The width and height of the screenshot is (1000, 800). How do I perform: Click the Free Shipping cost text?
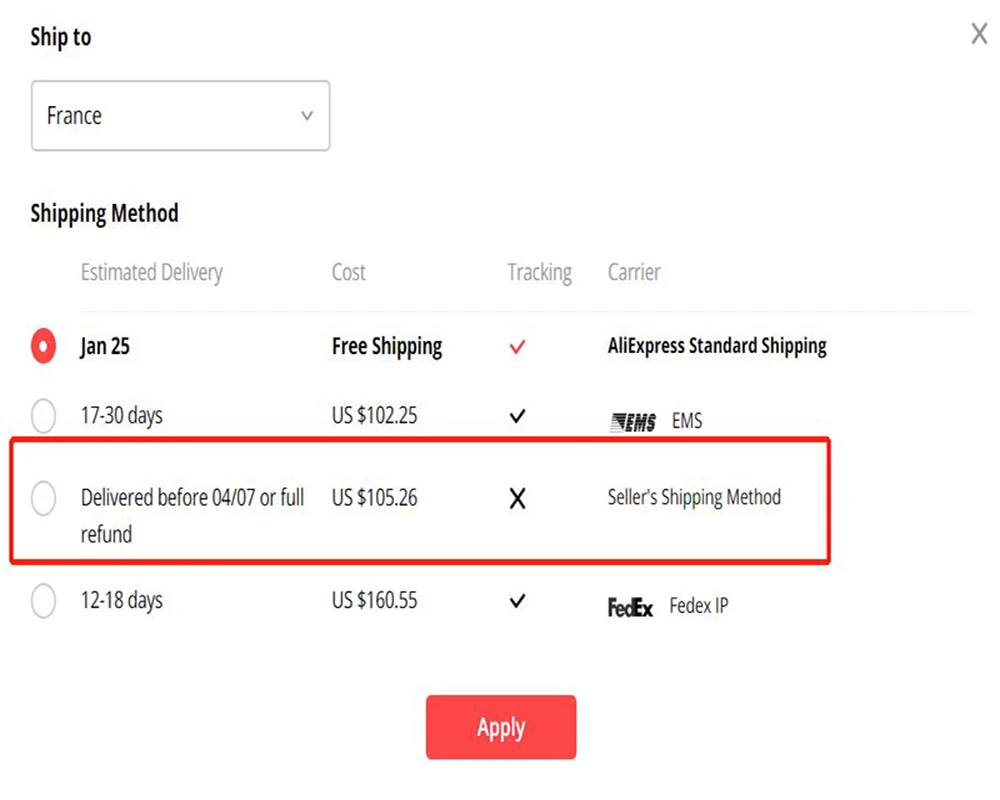click(387, 347)
